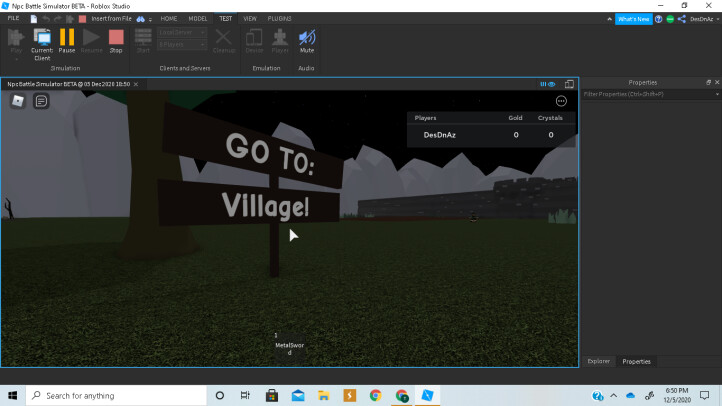
Task: Open the Local Server dropdown
Action: click(x=182, y=33)
